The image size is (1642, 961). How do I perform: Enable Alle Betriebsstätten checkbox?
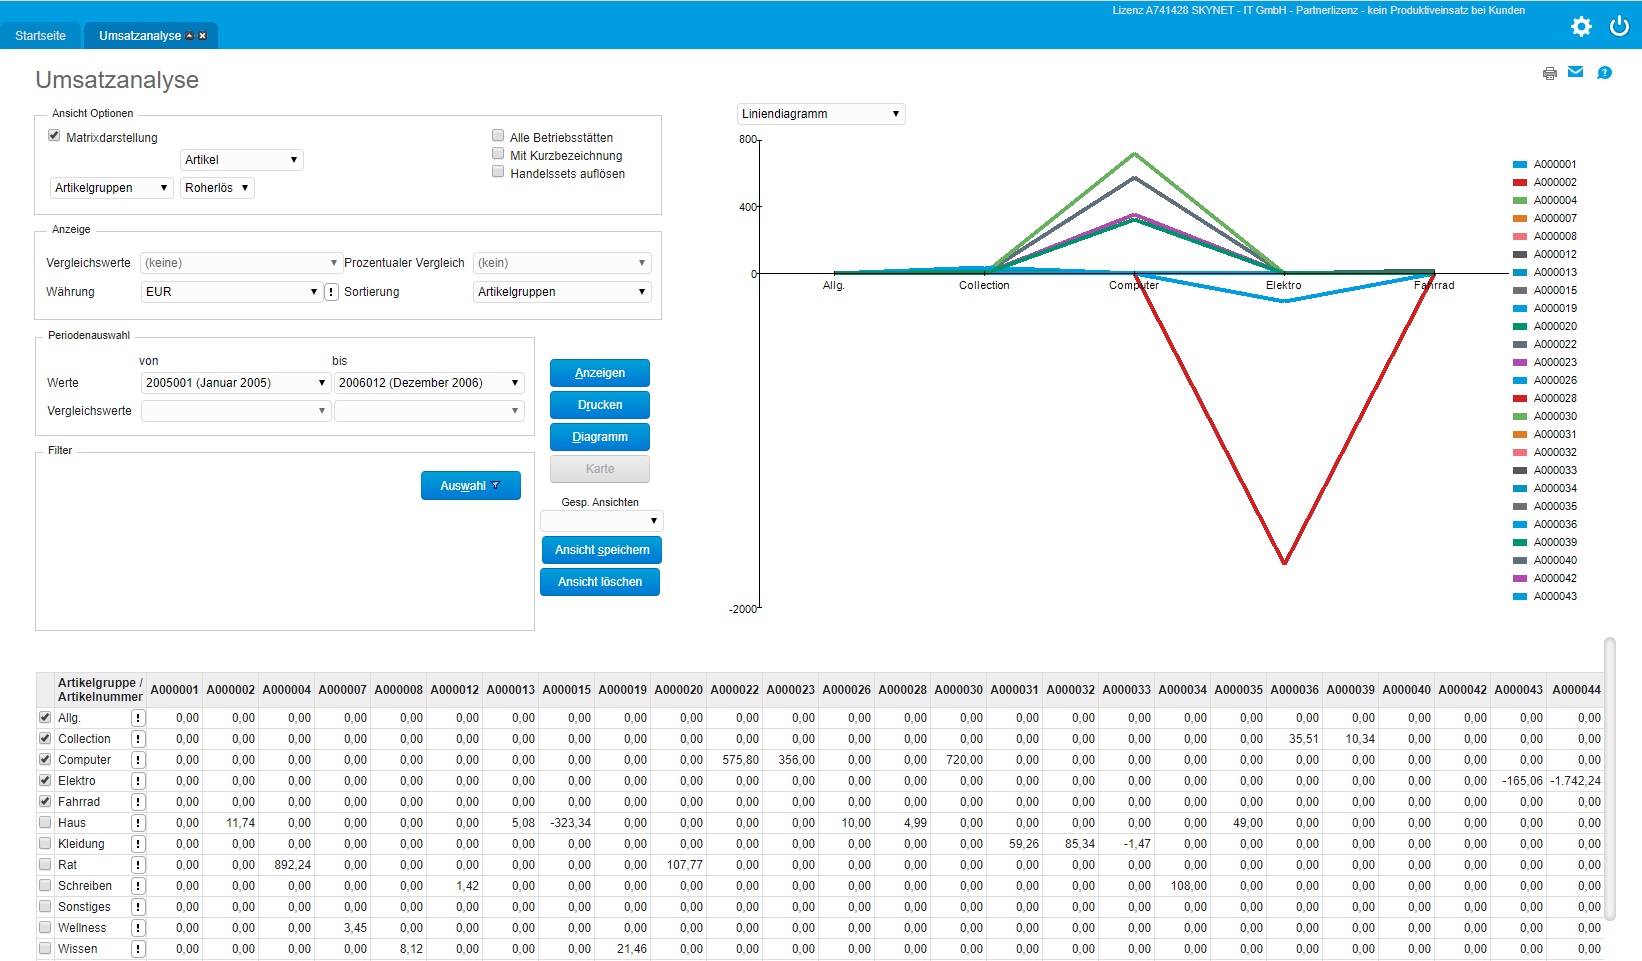498,136
